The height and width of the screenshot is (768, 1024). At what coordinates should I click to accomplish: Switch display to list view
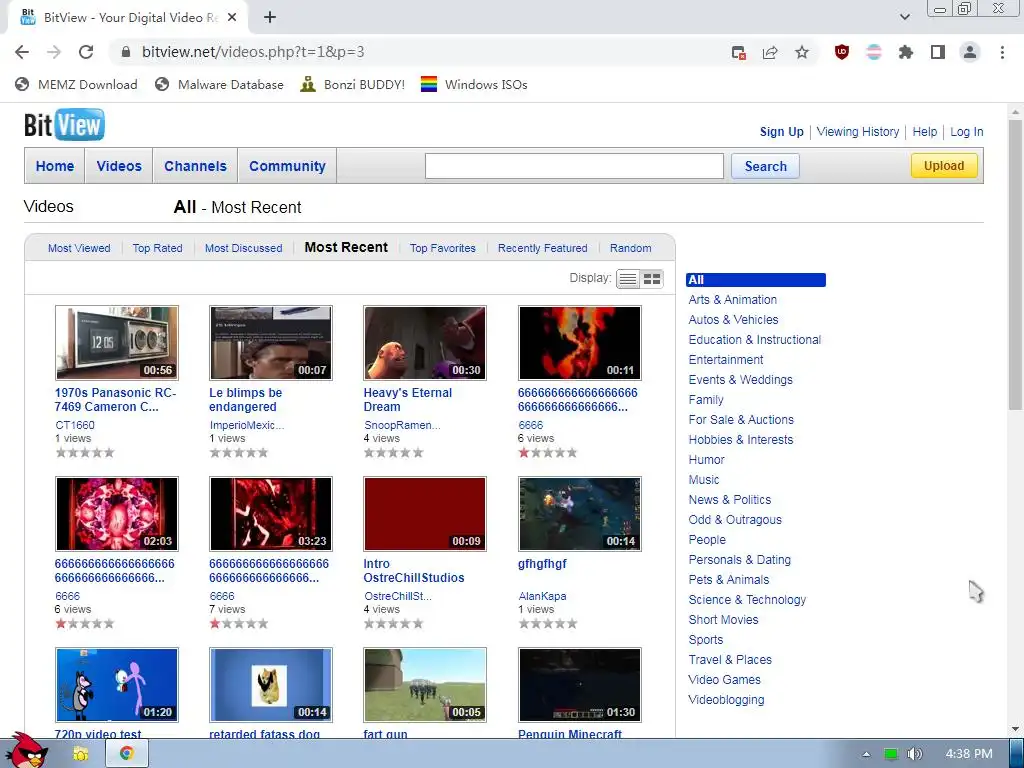[628, 279]
